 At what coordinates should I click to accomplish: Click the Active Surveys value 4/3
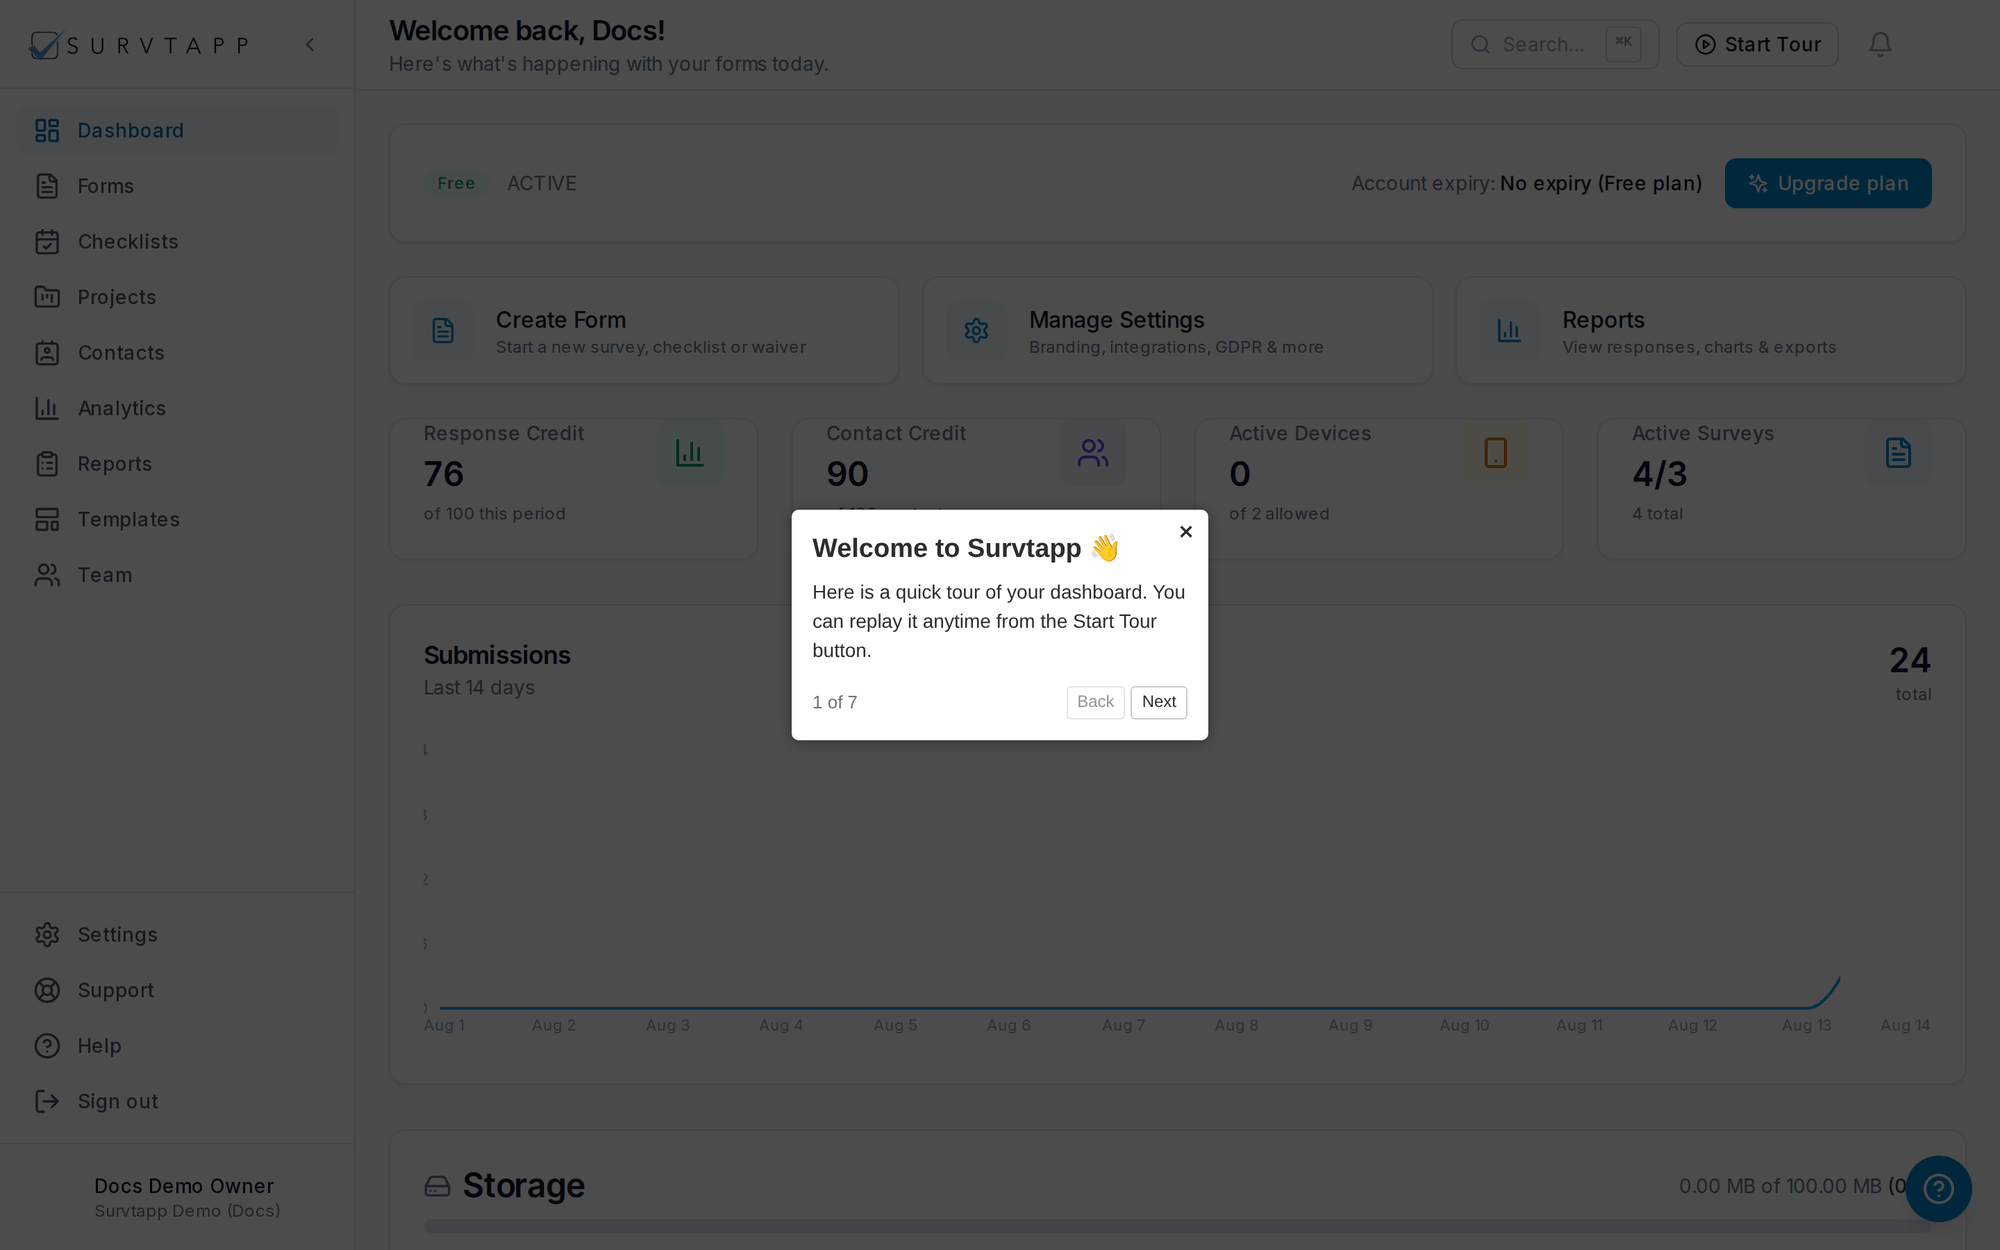click(1659, 474)
